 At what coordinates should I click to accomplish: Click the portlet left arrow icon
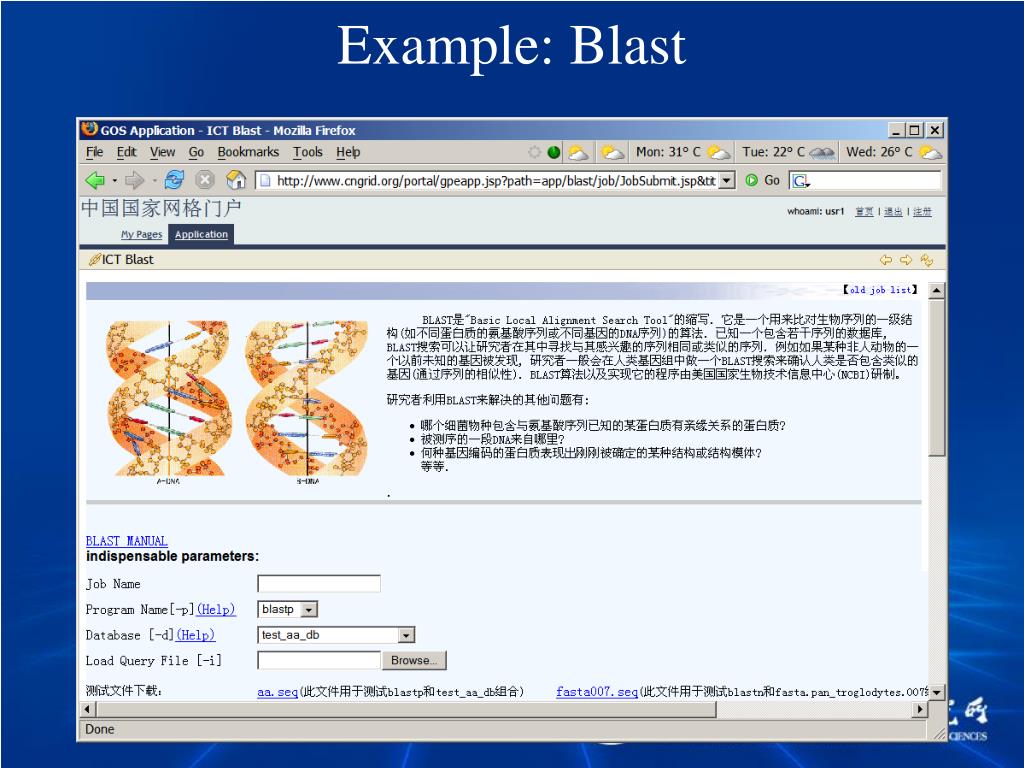[886, 260]
